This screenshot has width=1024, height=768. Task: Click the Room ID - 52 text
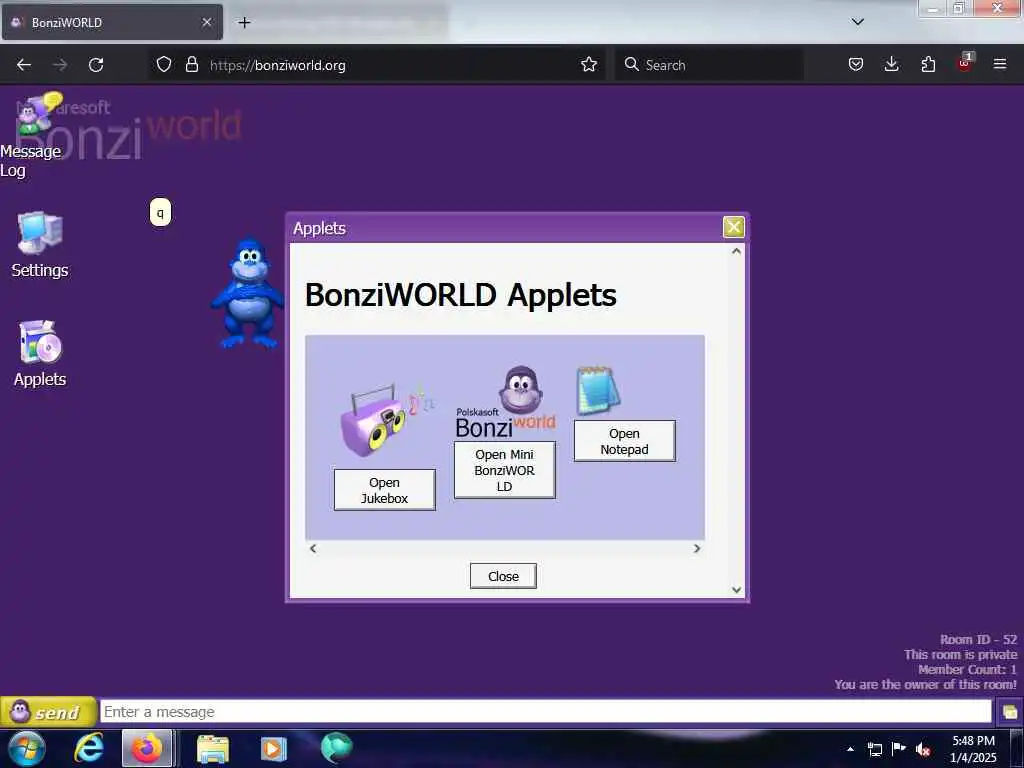978,639
